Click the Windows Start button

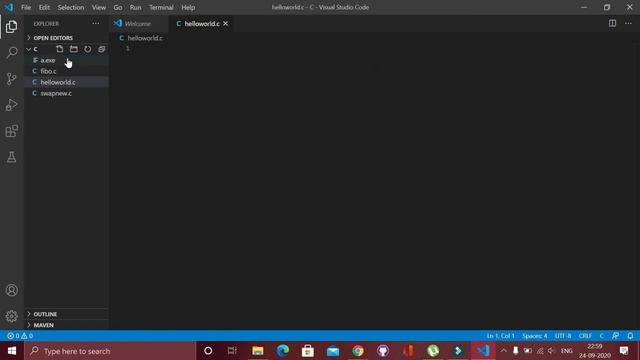point(12,351)
